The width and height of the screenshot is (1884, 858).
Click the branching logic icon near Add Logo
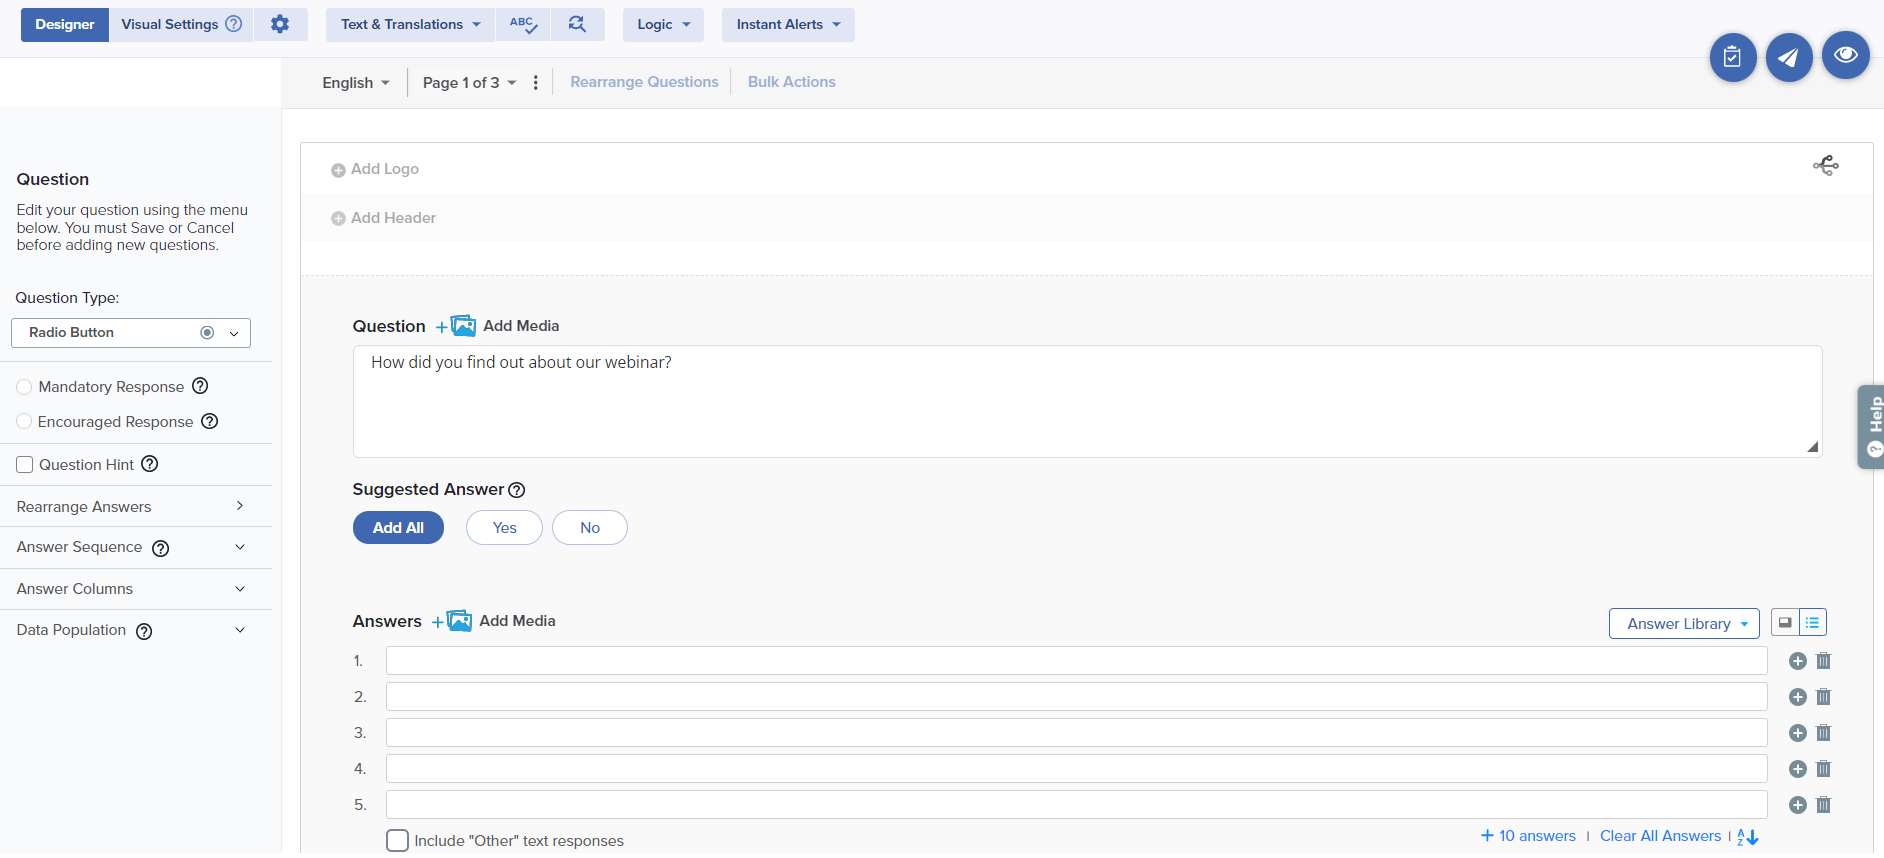point(1825,166)
